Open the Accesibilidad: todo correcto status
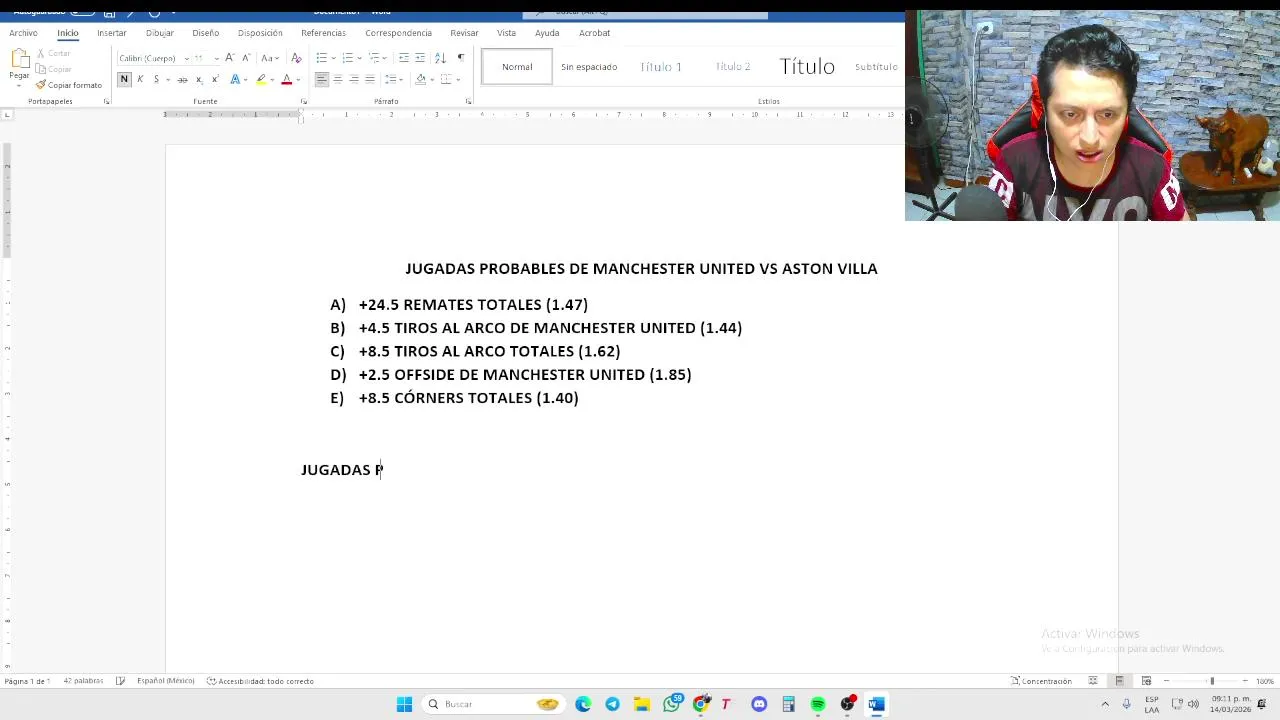The height and width of the screenshot is (720, 1280). tap(260, 681)
